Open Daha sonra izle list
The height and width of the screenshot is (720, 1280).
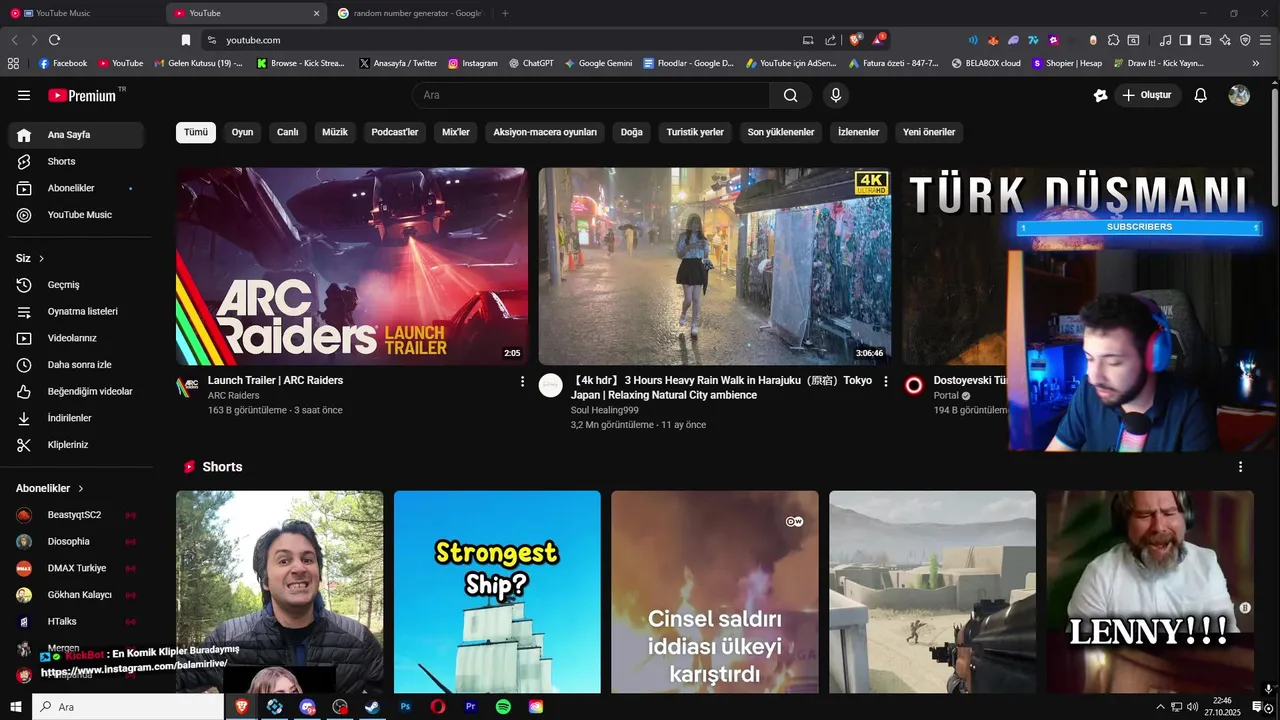76,365
